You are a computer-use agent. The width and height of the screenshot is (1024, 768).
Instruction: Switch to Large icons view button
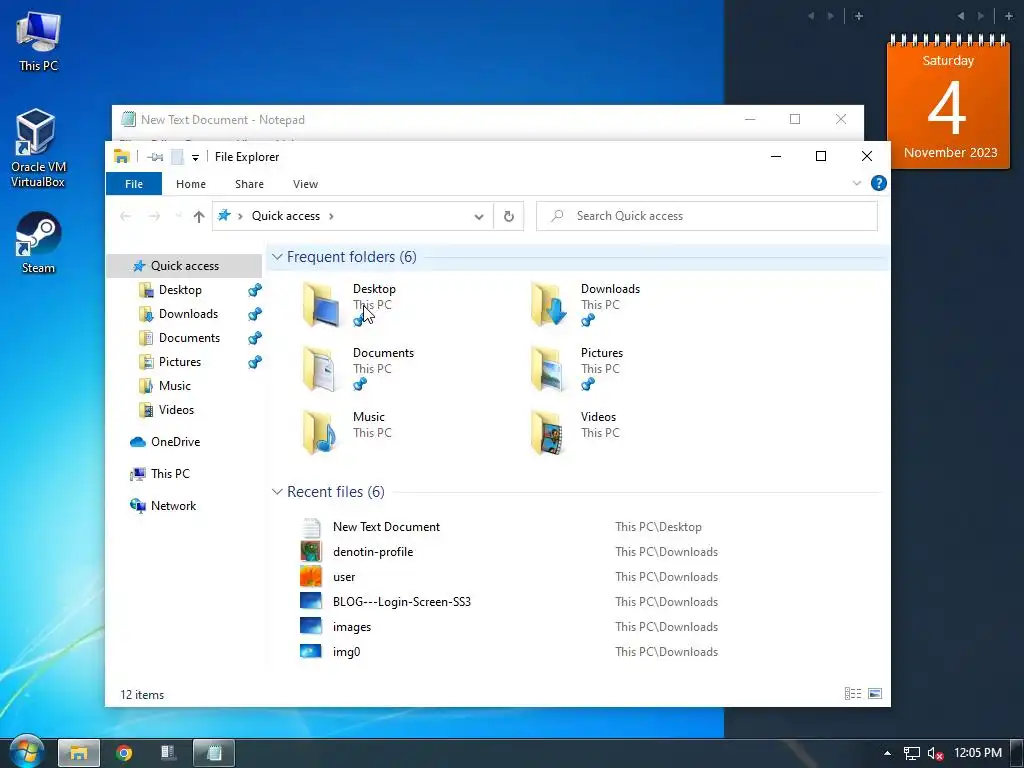875,694
